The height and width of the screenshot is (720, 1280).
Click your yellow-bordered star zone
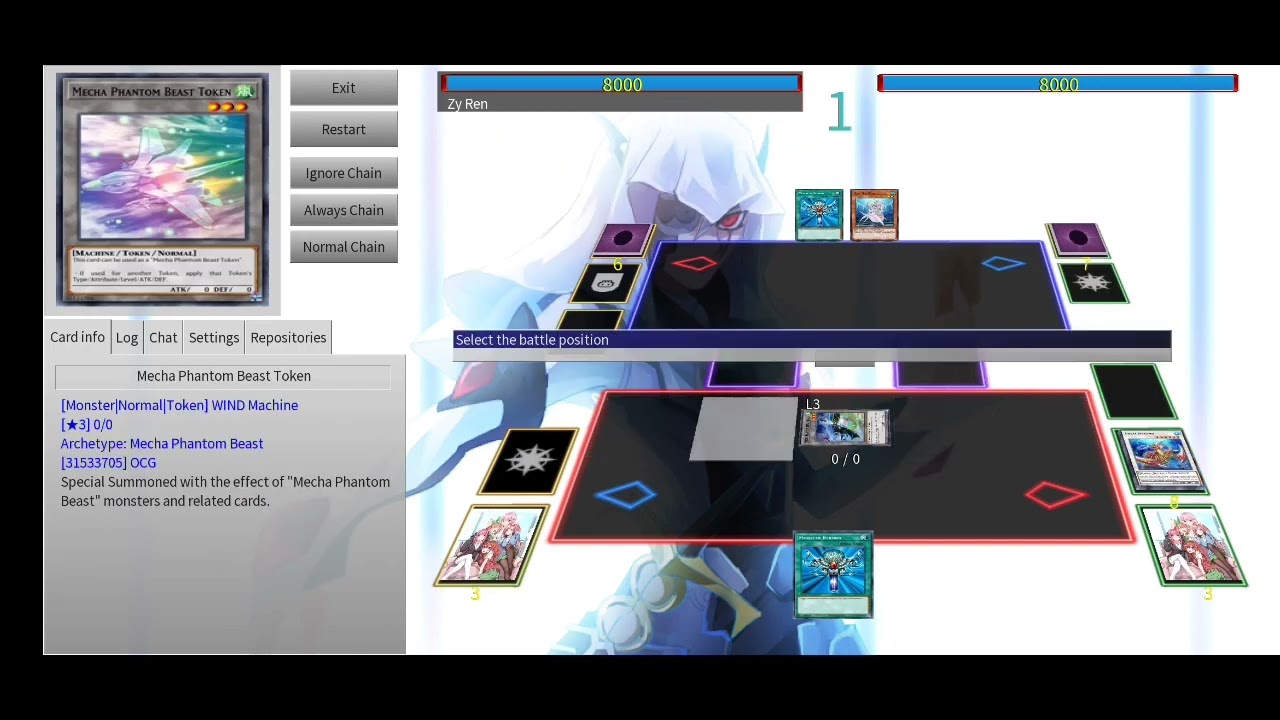click(x=528, y=461)
